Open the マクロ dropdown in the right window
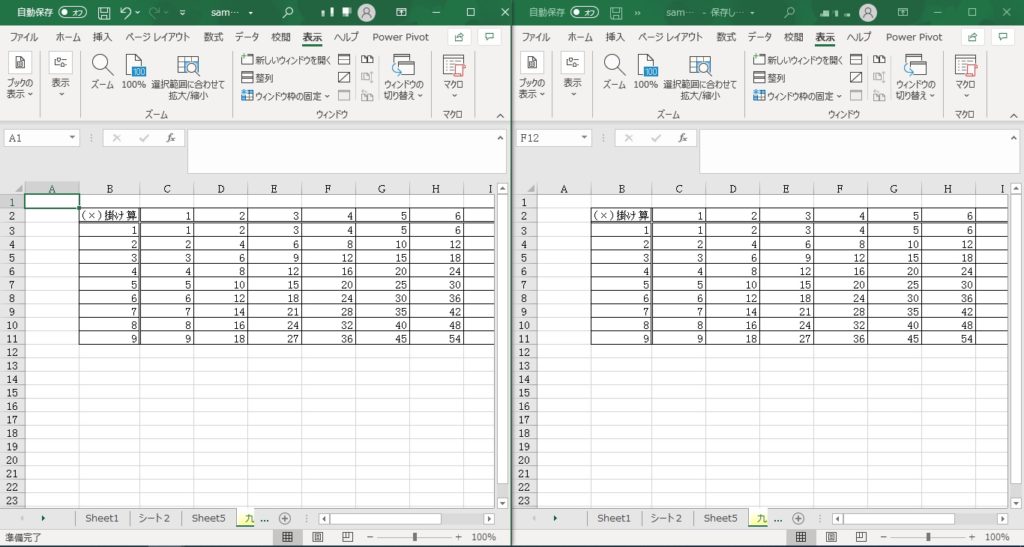Viewport: 1024px width, 547px height. (x=964, y=85)
